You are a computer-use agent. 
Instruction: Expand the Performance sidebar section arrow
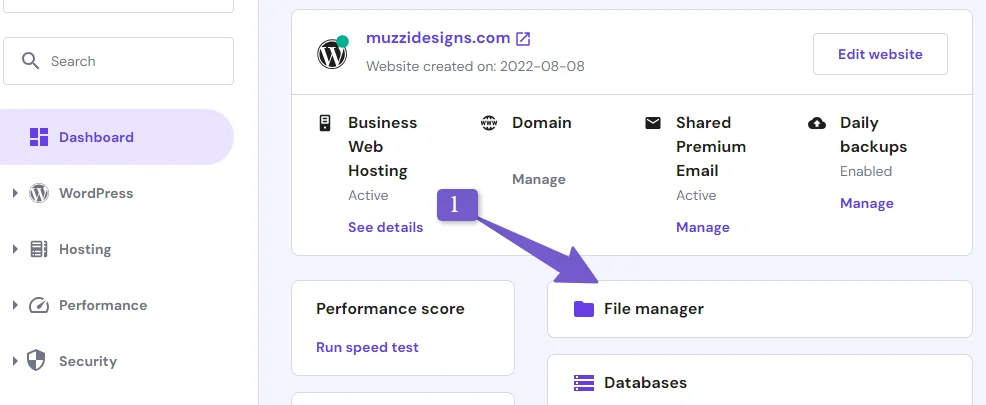click(x=16, y=305)
